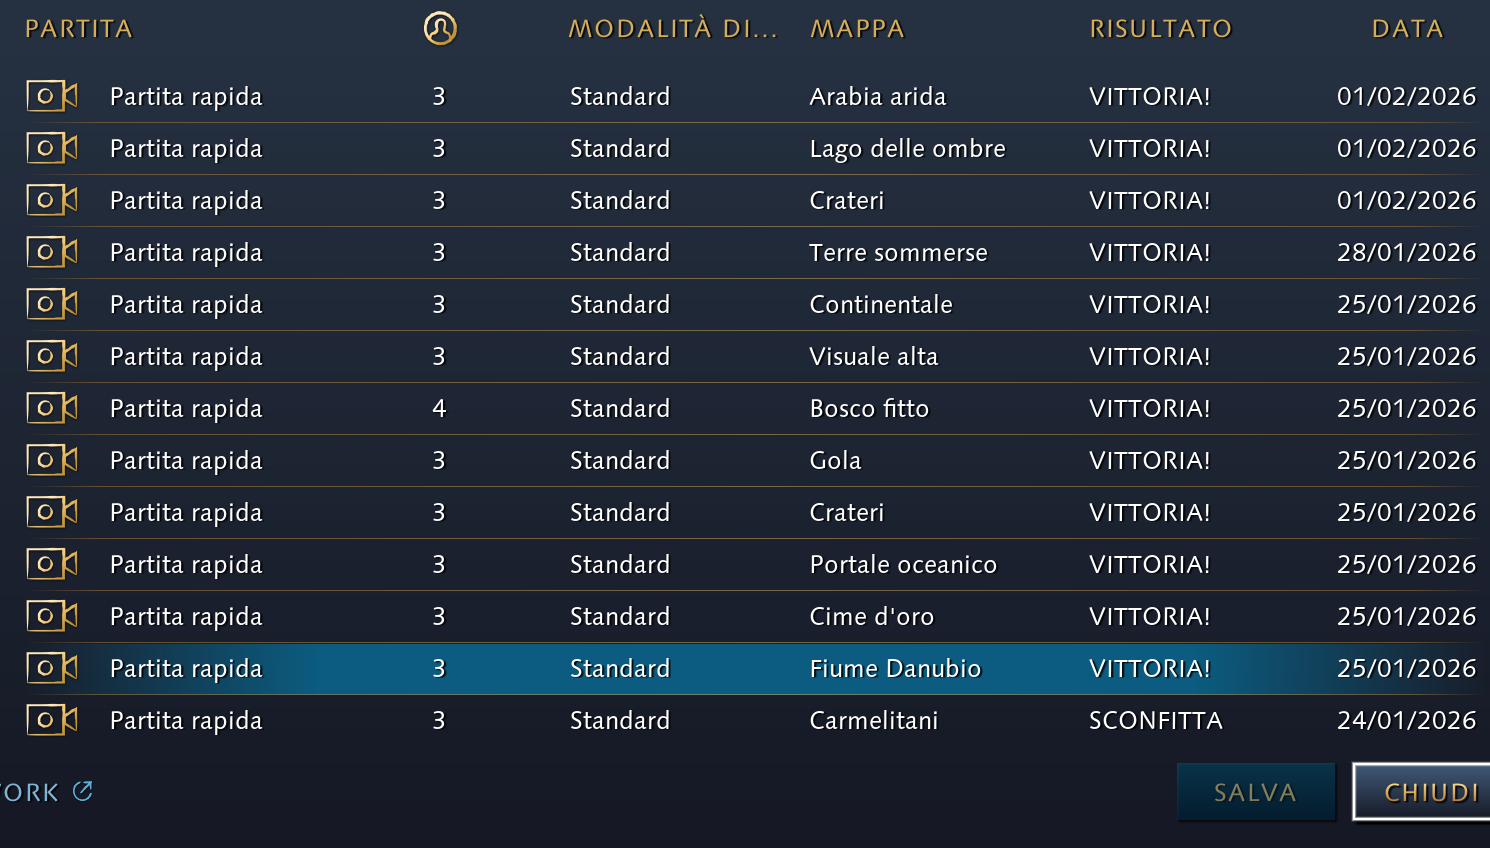Select the Visuale alta match row
The height and width of the screenshot is (848, 1490).
point(873,356)
